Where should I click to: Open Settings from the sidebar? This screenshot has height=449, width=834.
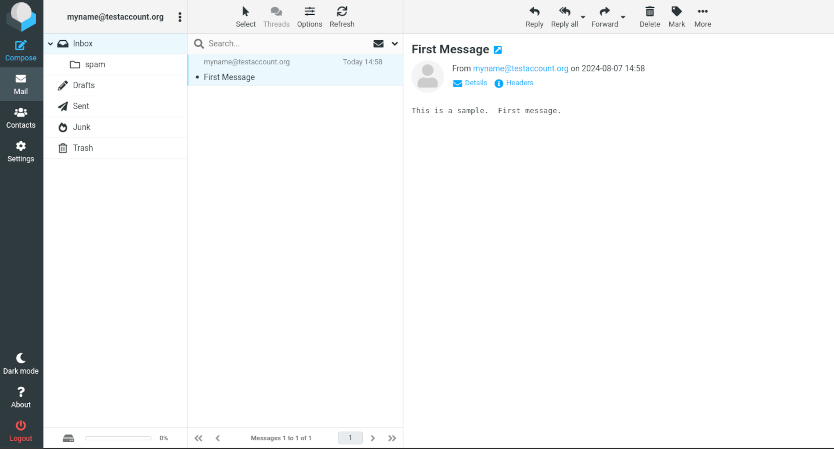21,151
